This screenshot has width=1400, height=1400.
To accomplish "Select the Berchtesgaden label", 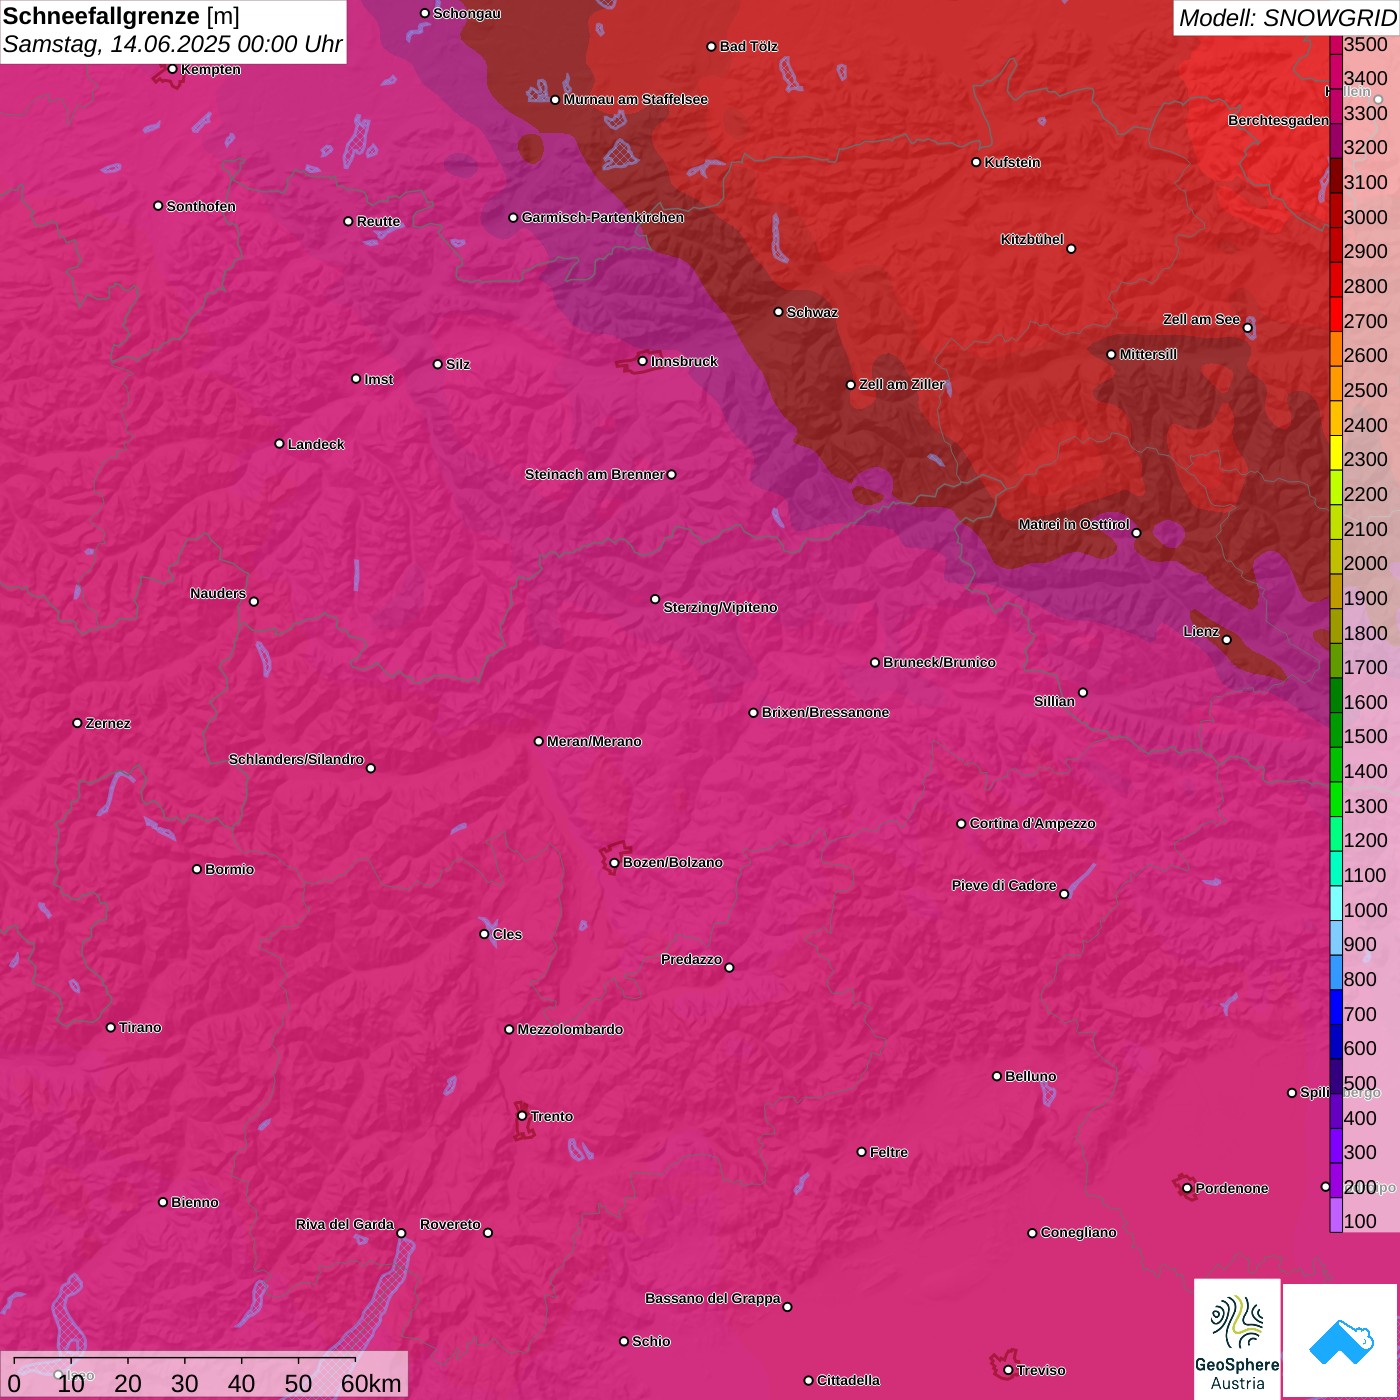I will click(1279, 120).
